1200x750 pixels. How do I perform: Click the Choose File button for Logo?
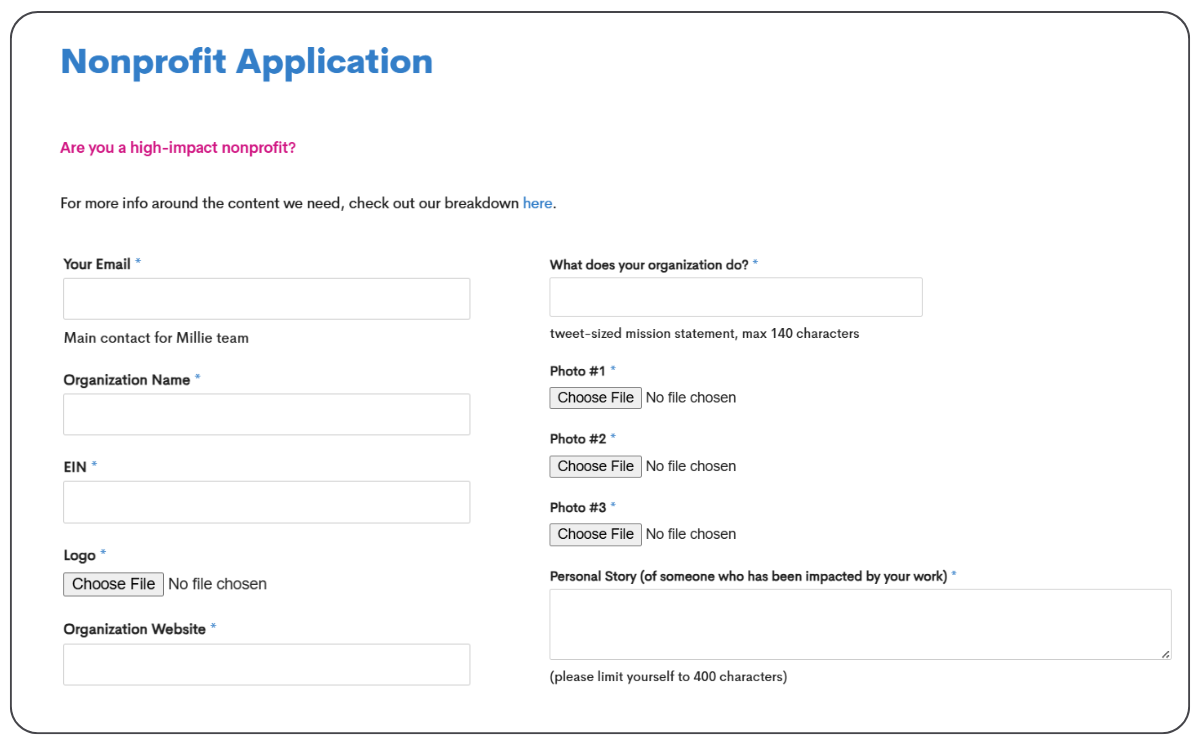click(x=113, y=584)
